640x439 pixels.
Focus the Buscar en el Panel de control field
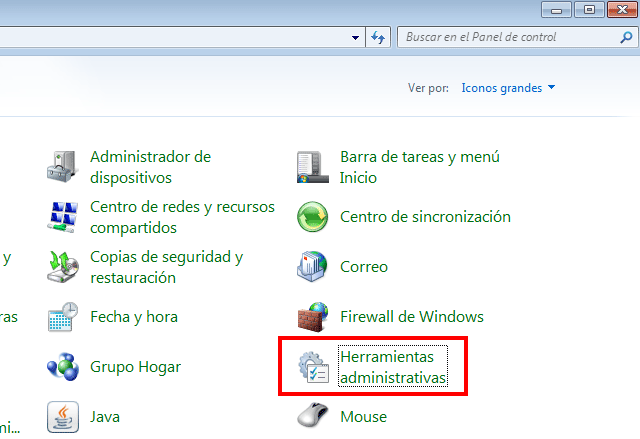(516, 38)
